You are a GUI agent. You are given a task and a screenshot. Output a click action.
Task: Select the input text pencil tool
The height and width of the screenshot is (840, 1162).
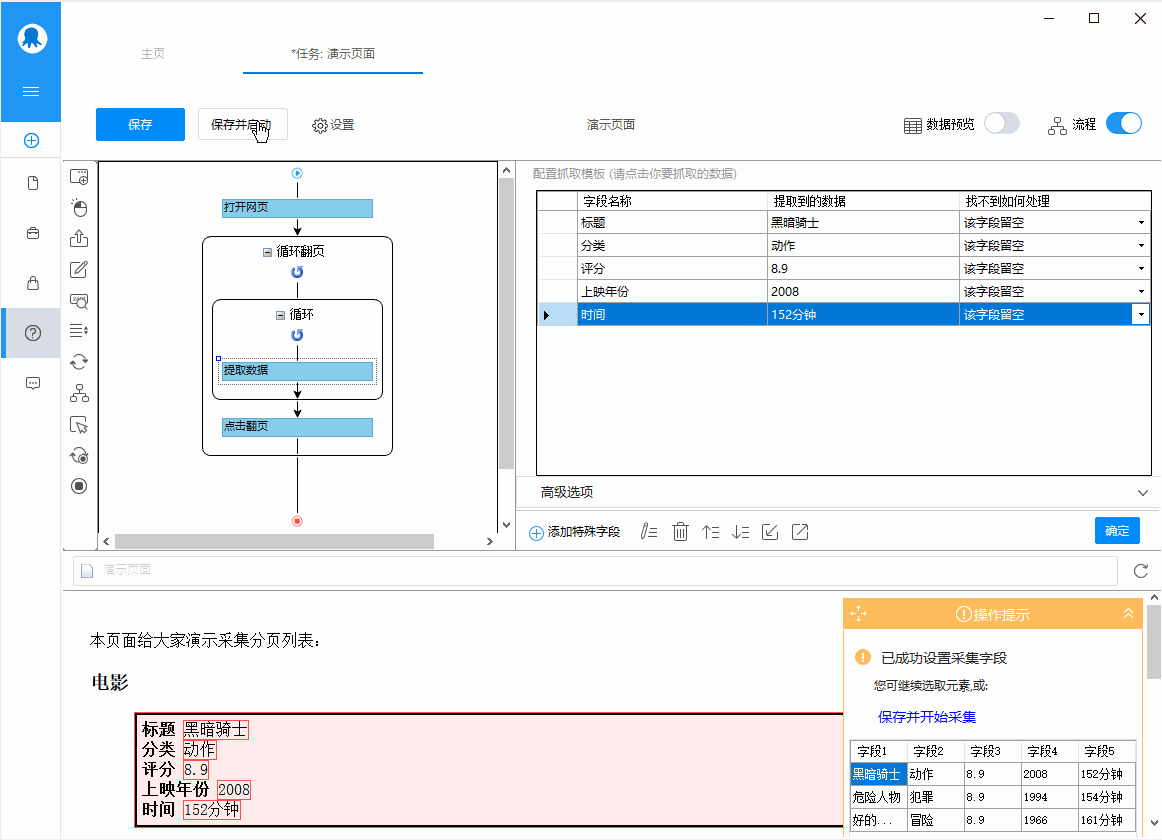[79, 269]
